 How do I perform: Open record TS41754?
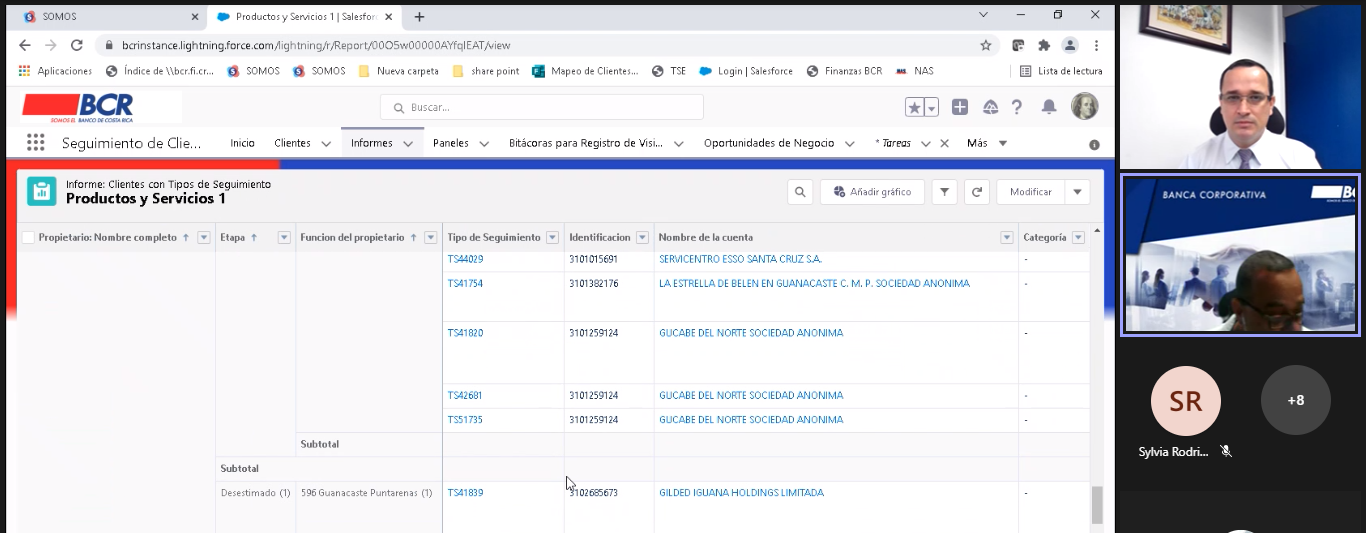pyautogui.click(x=465, y=284)
